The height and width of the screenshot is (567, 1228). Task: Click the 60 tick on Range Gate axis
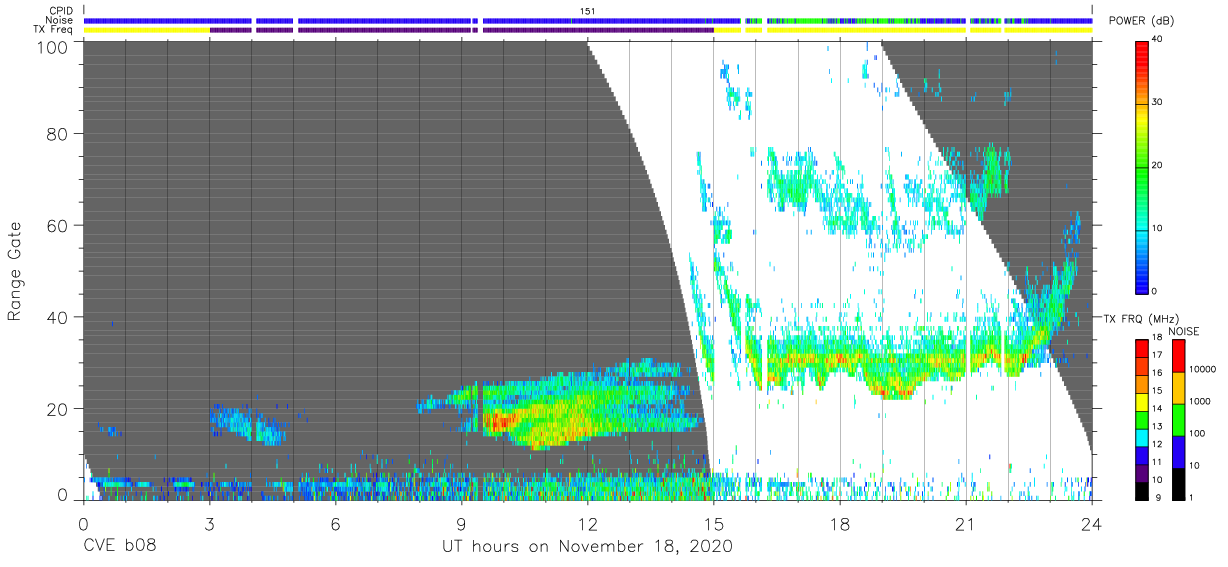(x=59, y=226)
